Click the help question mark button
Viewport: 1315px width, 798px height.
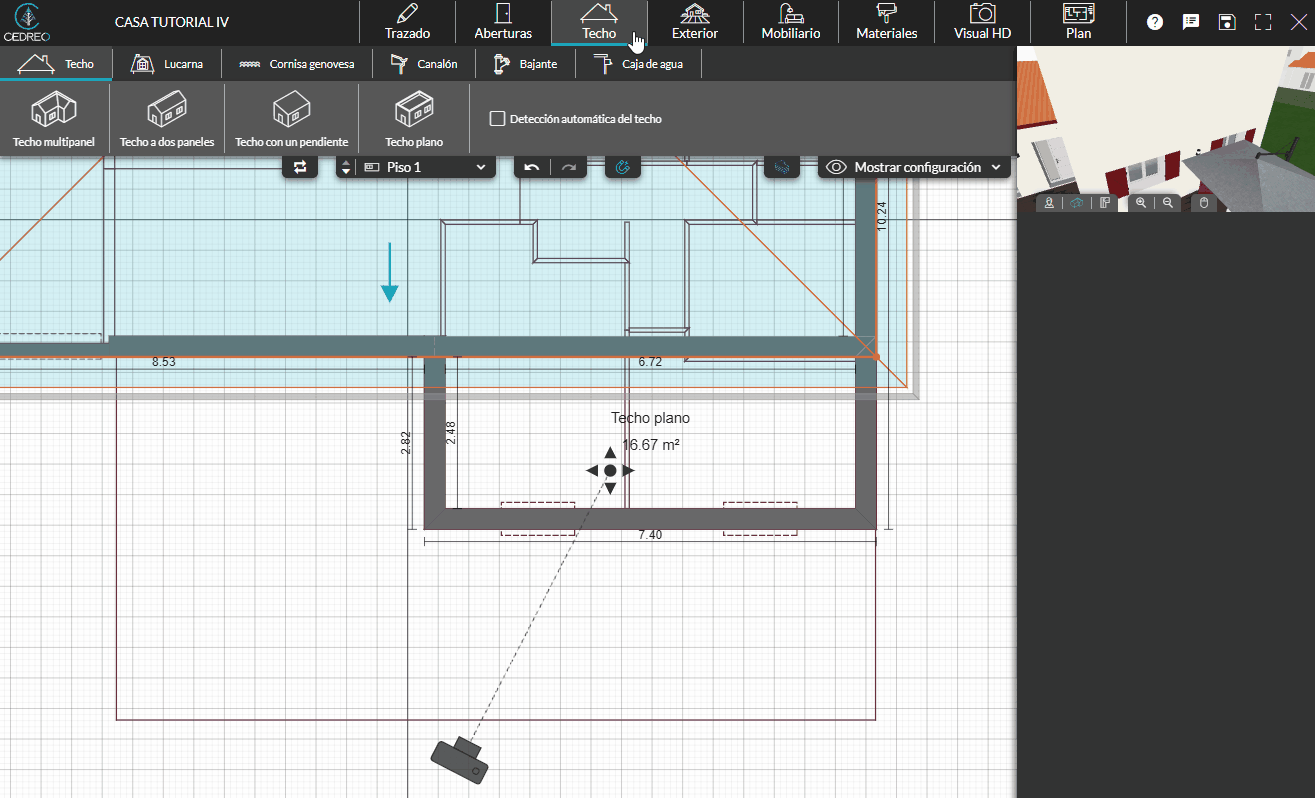tap(1154, 21)
